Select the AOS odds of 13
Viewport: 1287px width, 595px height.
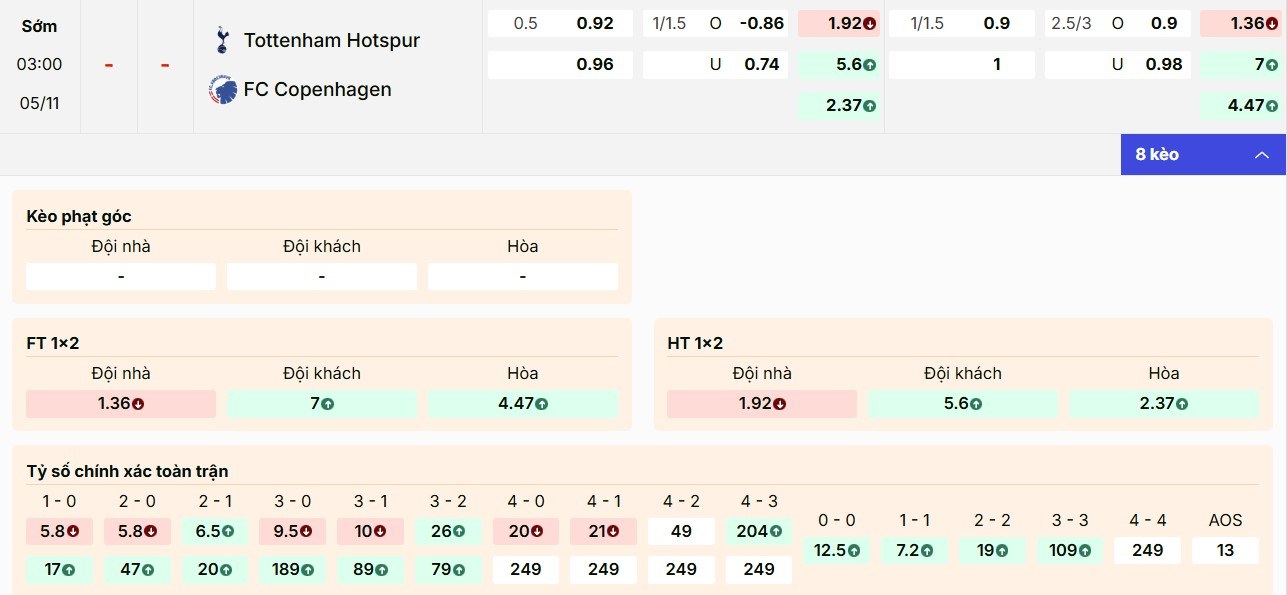point(1225,549)
